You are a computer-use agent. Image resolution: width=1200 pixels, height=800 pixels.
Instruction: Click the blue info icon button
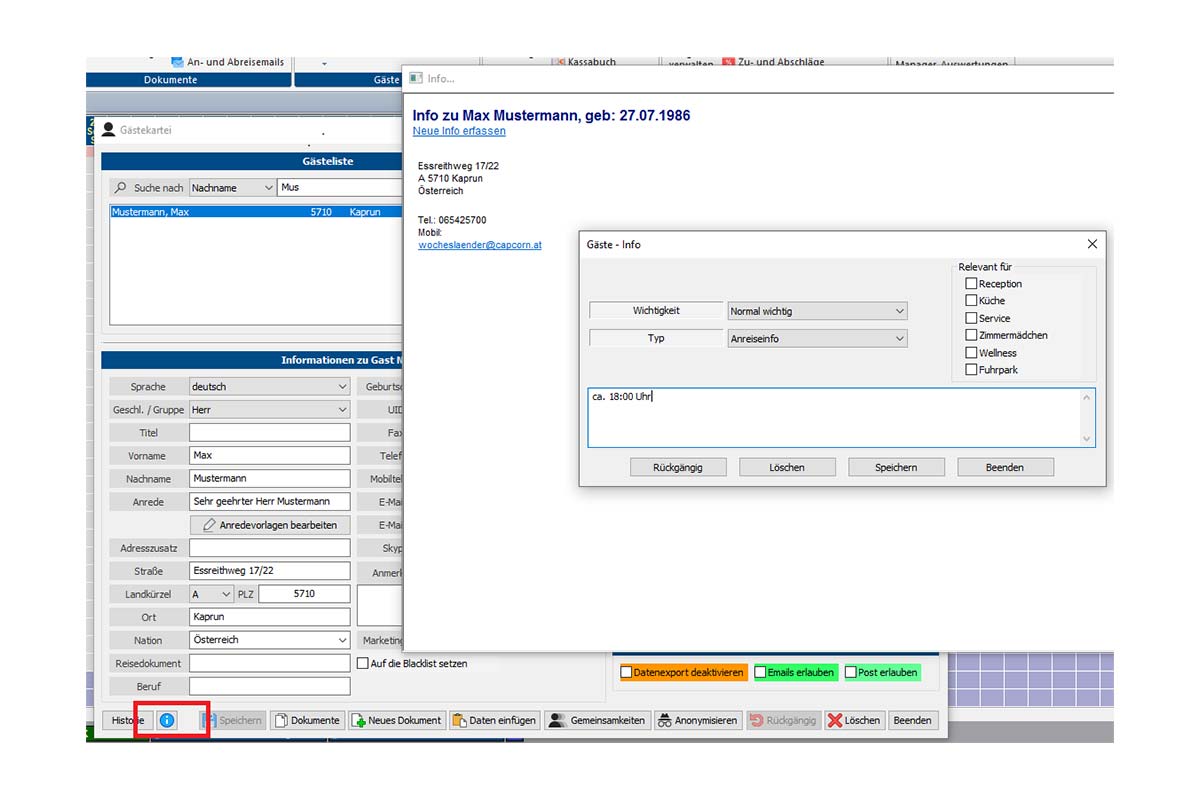pos(167,720)
